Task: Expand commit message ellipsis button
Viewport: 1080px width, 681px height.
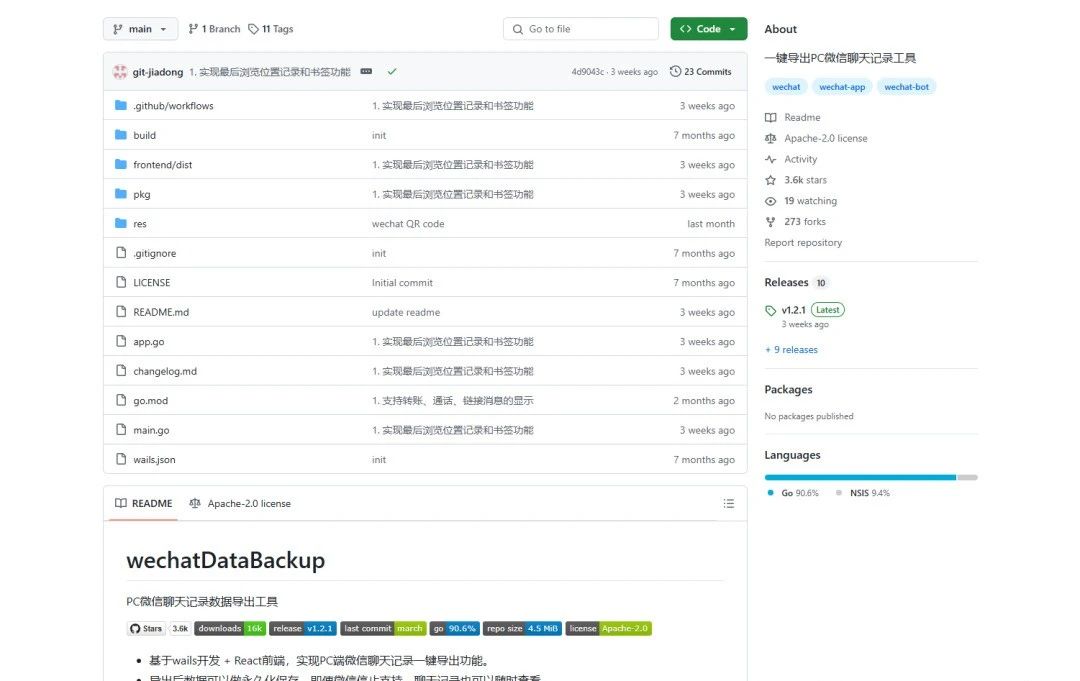Action: click(366, 72)
